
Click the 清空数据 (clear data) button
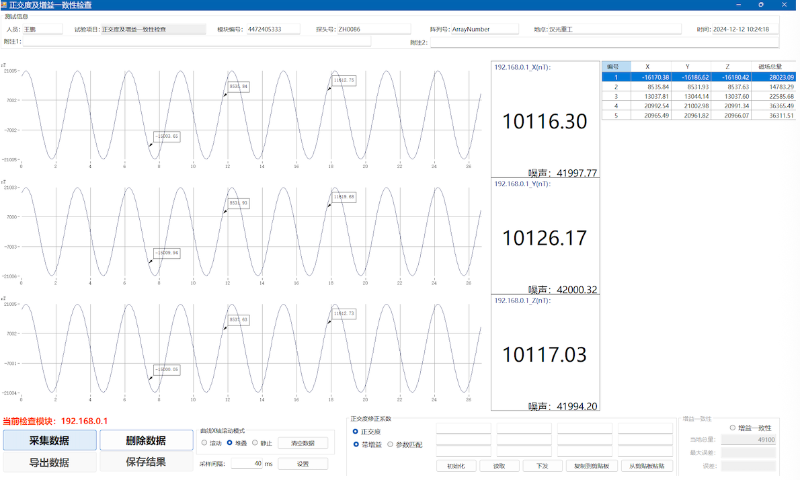302,443
